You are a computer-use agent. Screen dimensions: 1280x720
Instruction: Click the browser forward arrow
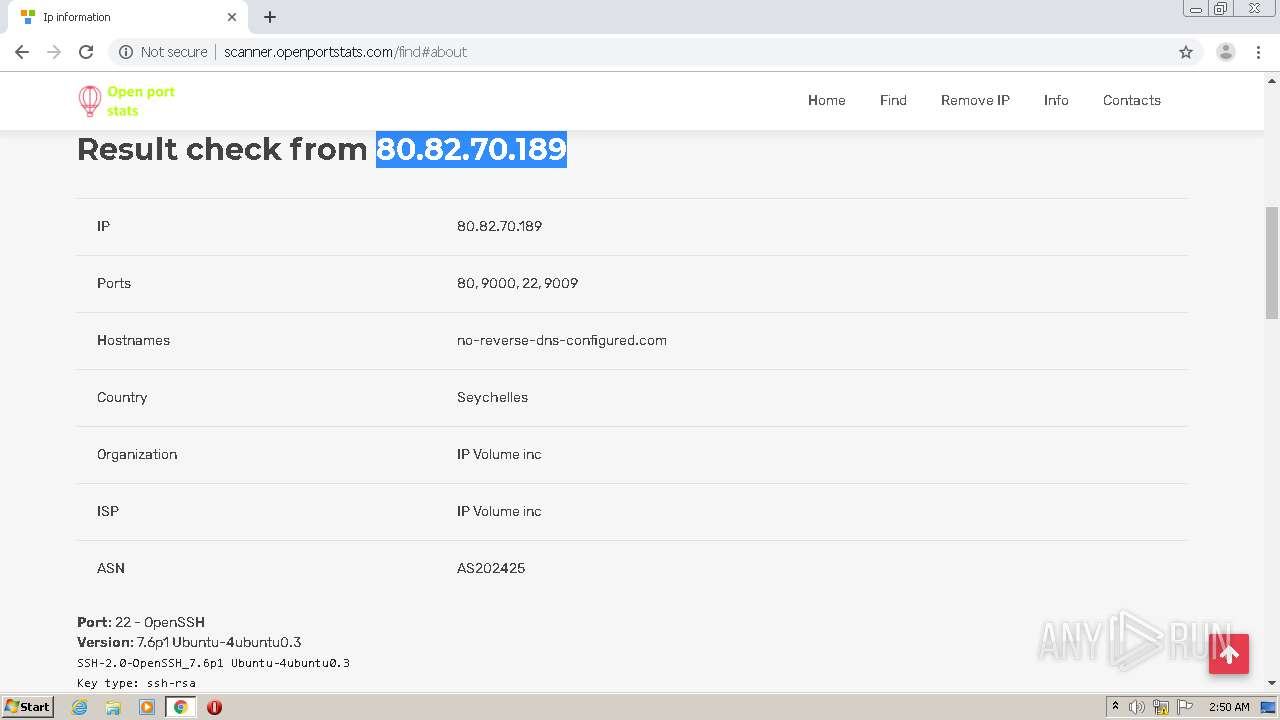click(54, 52)
